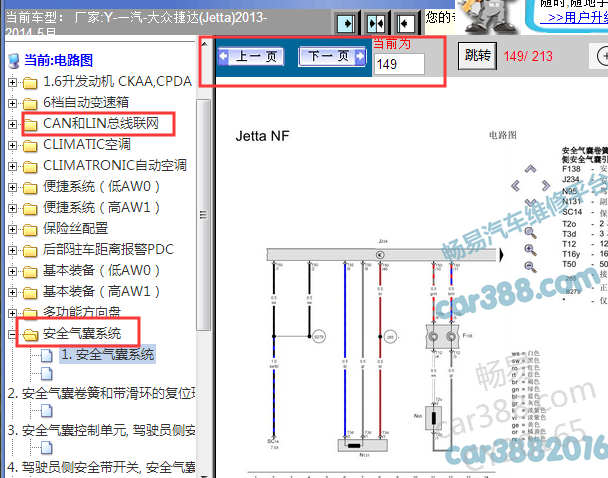
Task: Select the 安全气囊系统 folder label
Action: point(82,333)
